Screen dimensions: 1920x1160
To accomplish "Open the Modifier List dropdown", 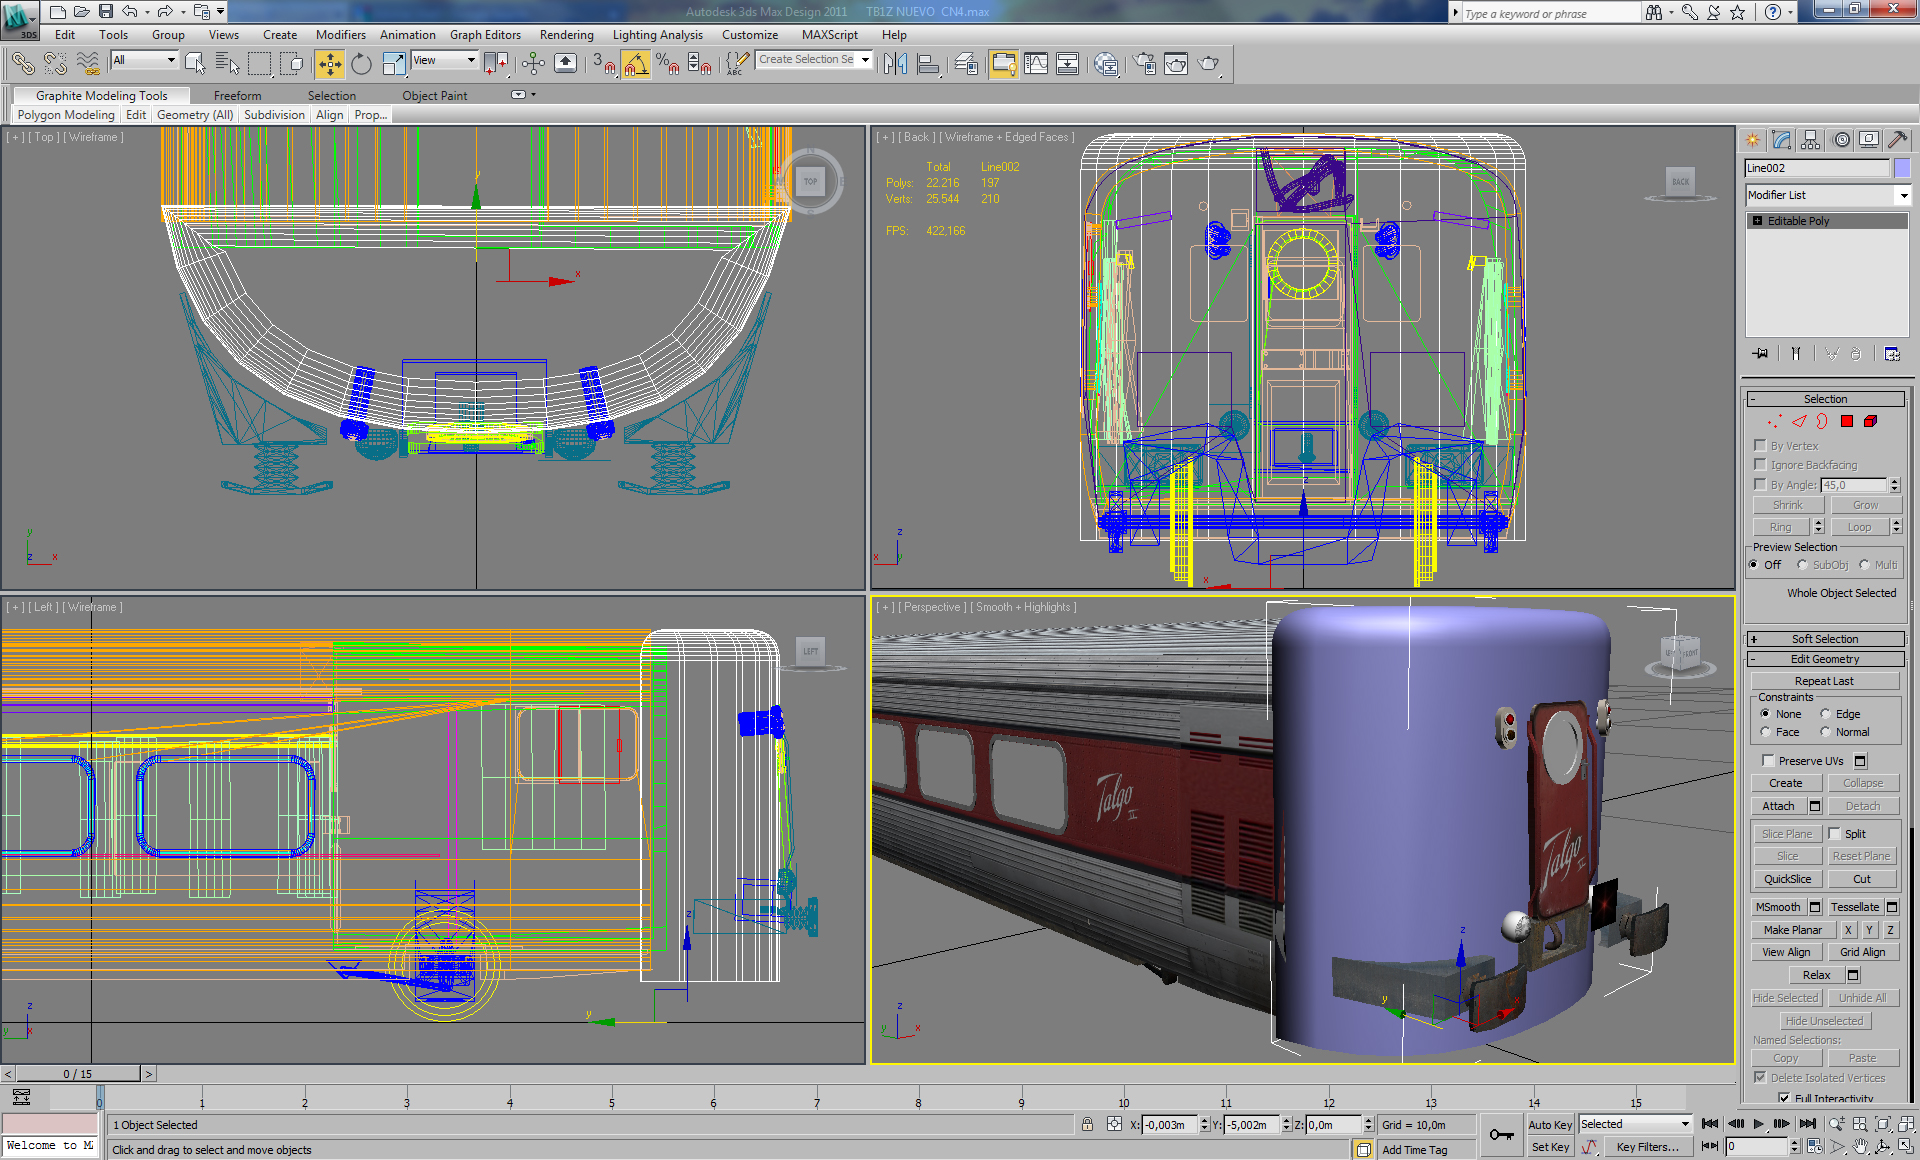I will [x=1826, y=195].
